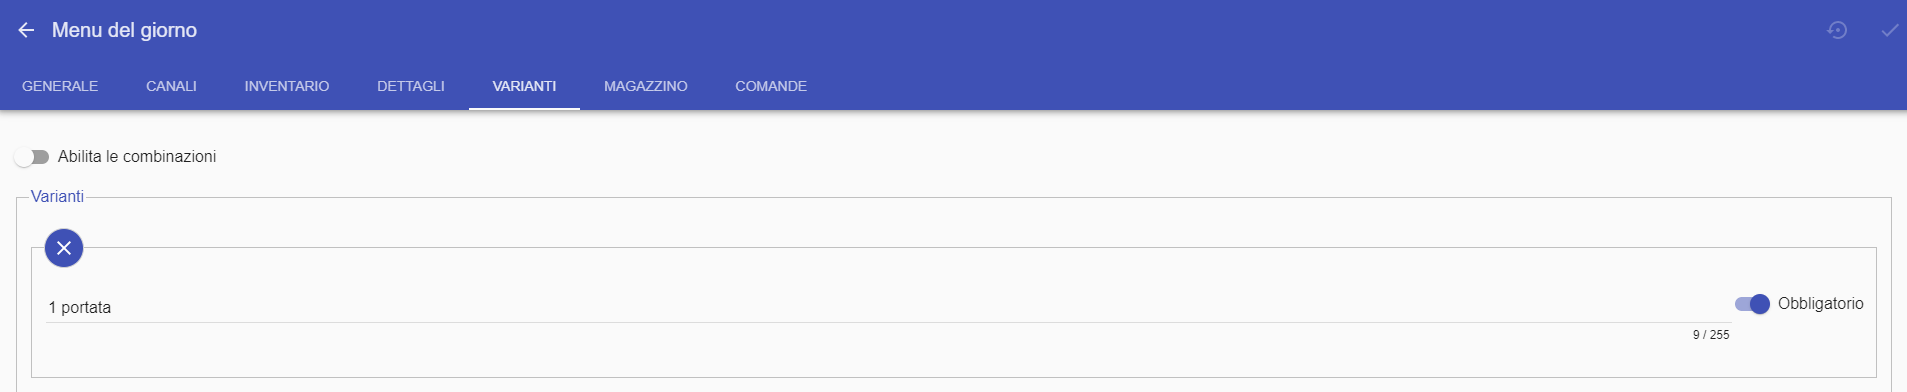
Task: Click the 1 portata name input field
Action: (x=888, y=307)
